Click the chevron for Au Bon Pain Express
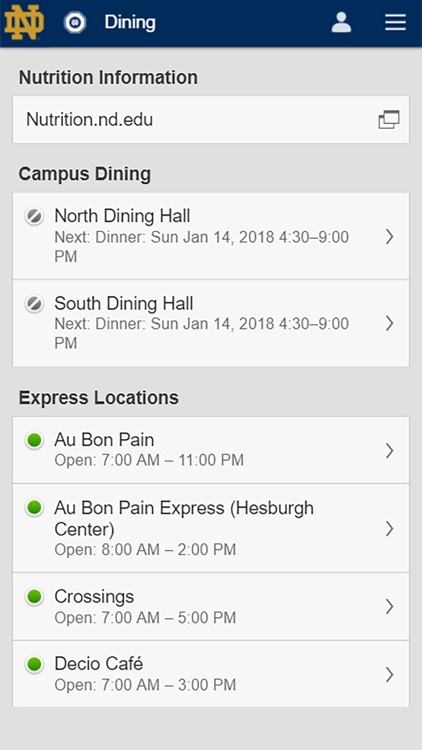Image resolution: width=422 pixels, height=750 pixels. (389, 529)
